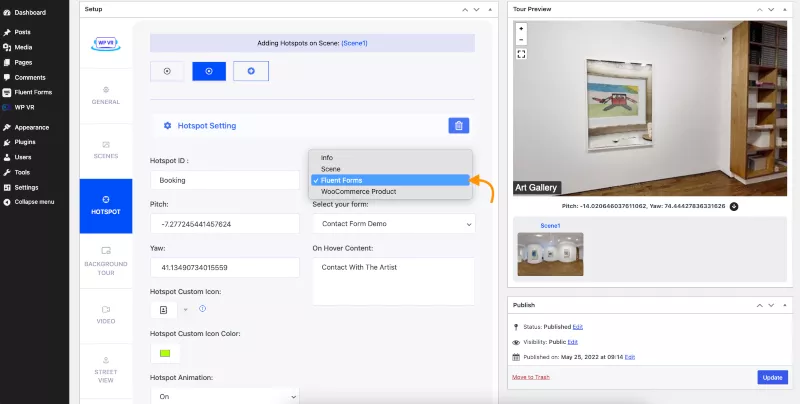Click the Pitch input field
The image size is (800, 404).
click(x=224, y=224)
